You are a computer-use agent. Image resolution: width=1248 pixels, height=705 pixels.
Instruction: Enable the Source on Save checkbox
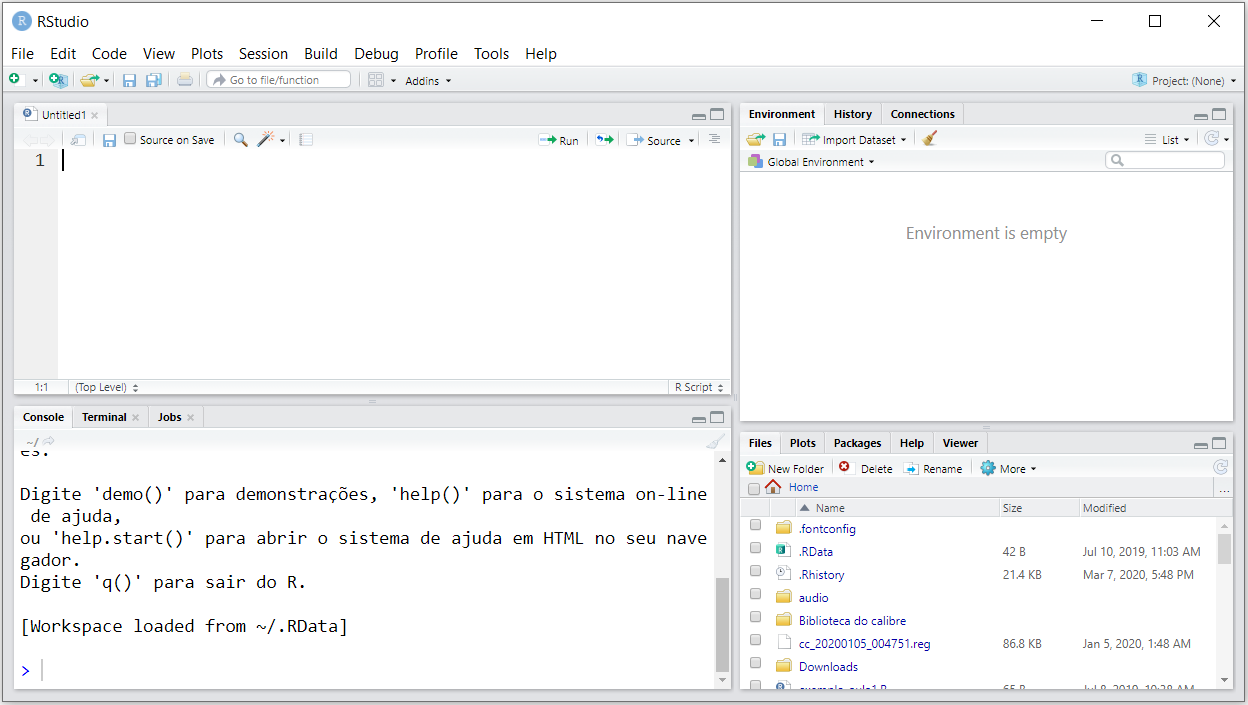(x=130, y=140)
